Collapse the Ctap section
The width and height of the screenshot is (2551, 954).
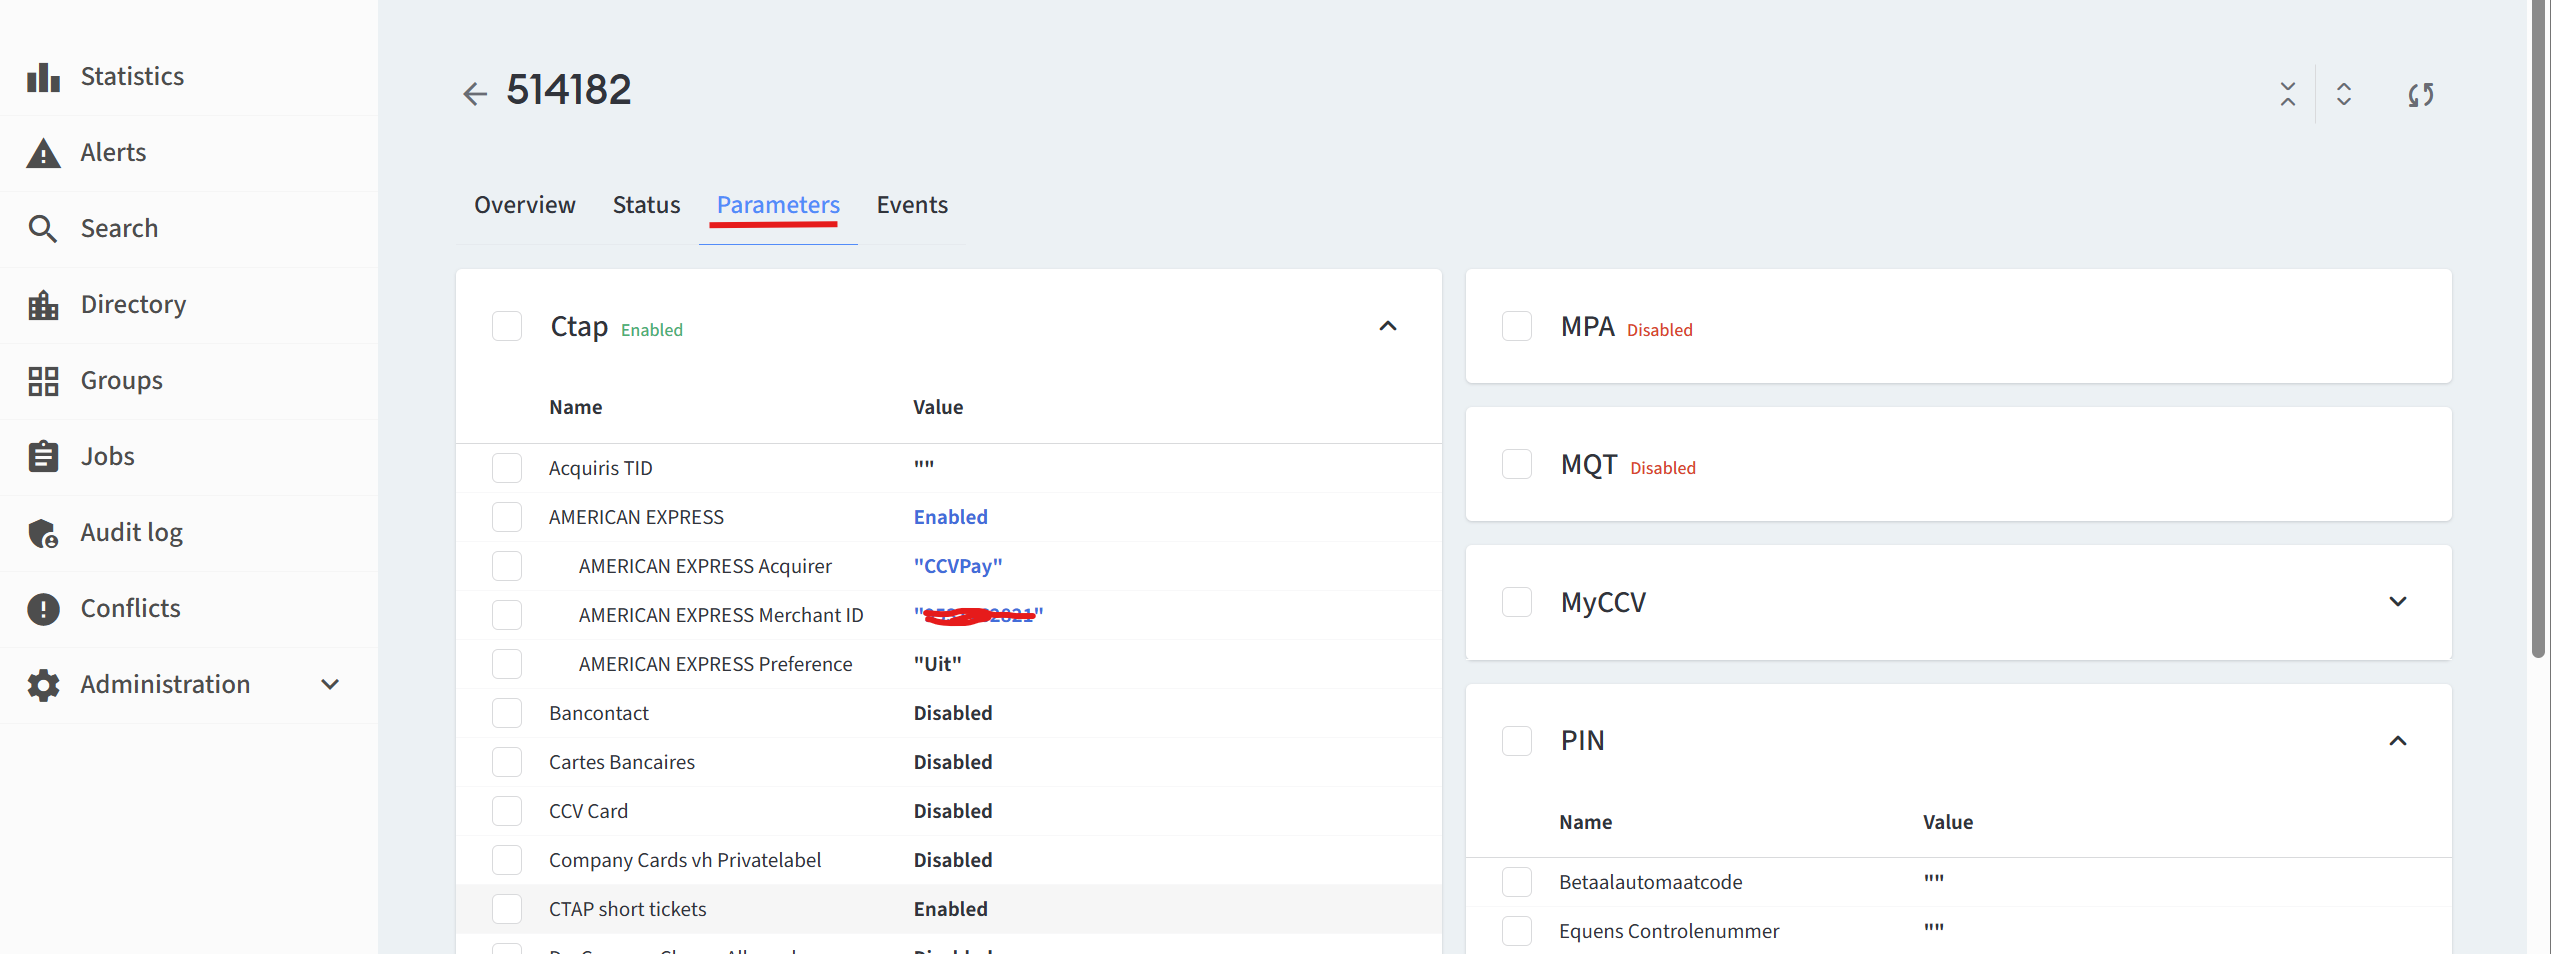tap(1388, 327)
